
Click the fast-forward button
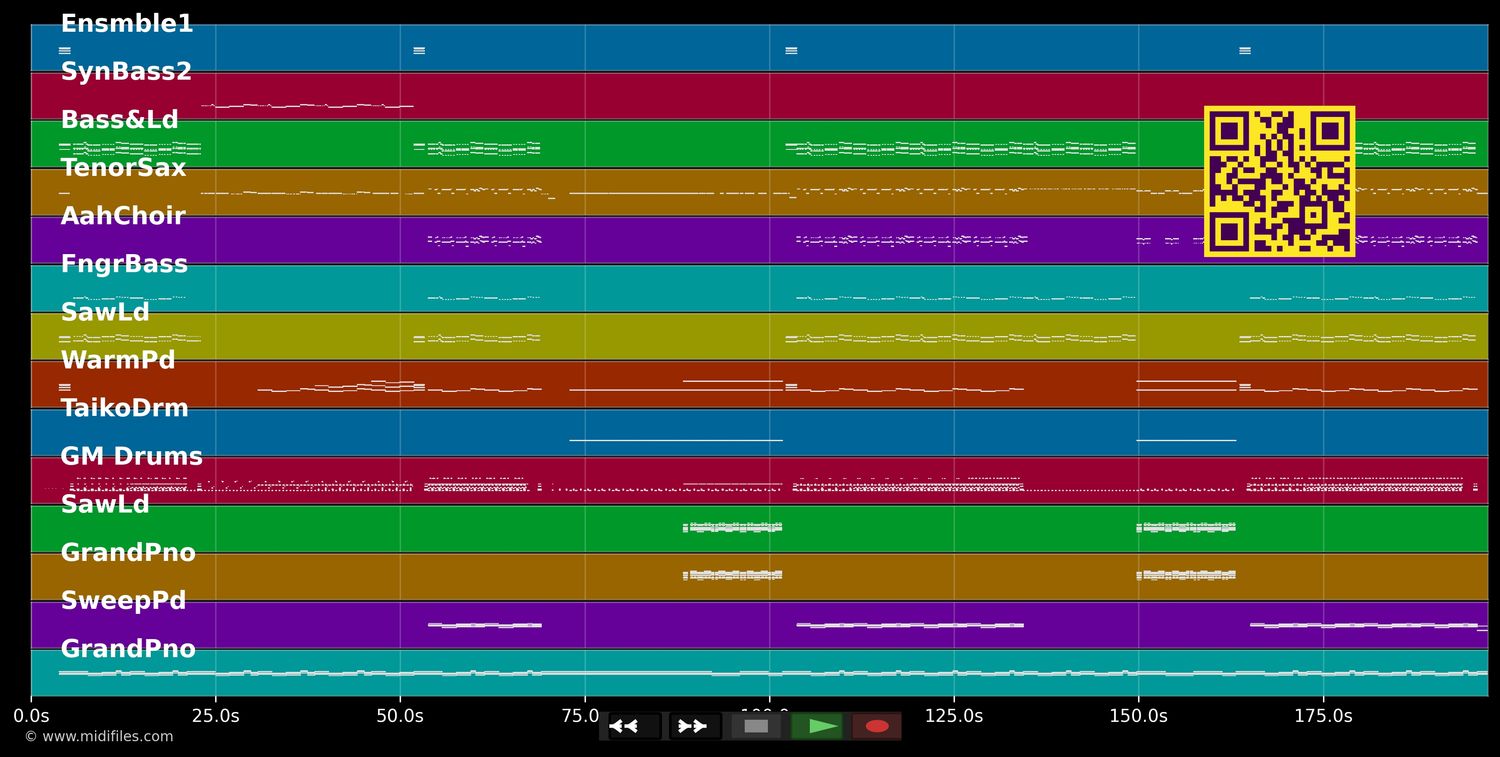pyautogui.click(x=693, y=726)
